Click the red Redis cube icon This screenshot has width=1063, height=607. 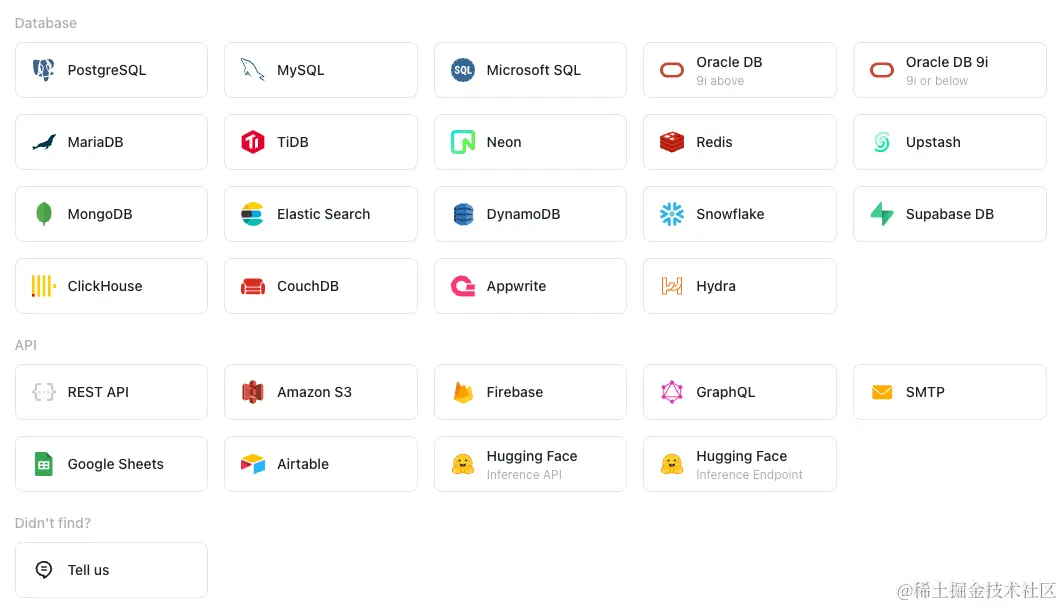(672, 142)
